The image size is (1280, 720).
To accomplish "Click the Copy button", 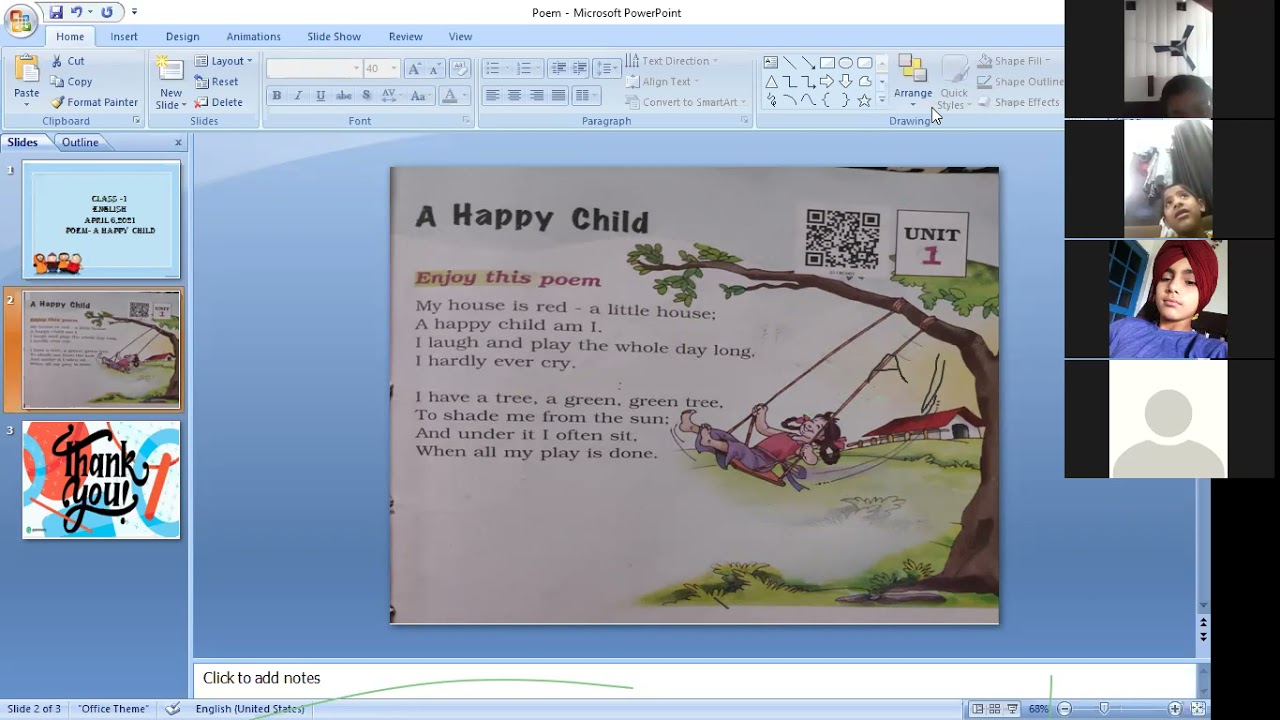I will coord(71,82).
